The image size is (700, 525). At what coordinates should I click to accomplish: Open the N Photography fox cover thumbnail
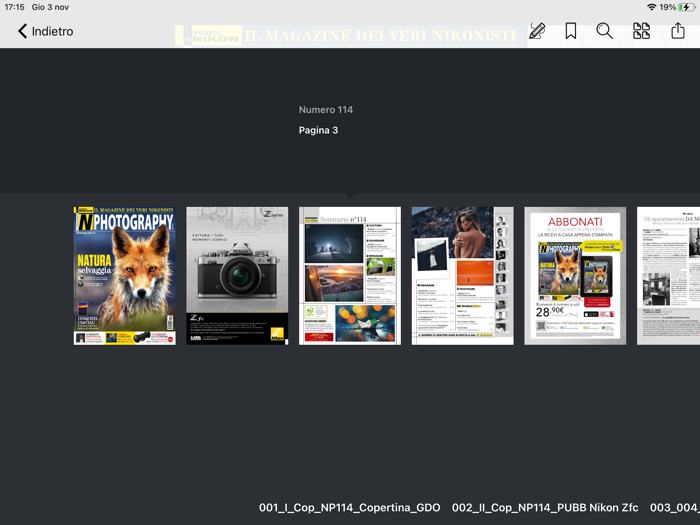125,275
